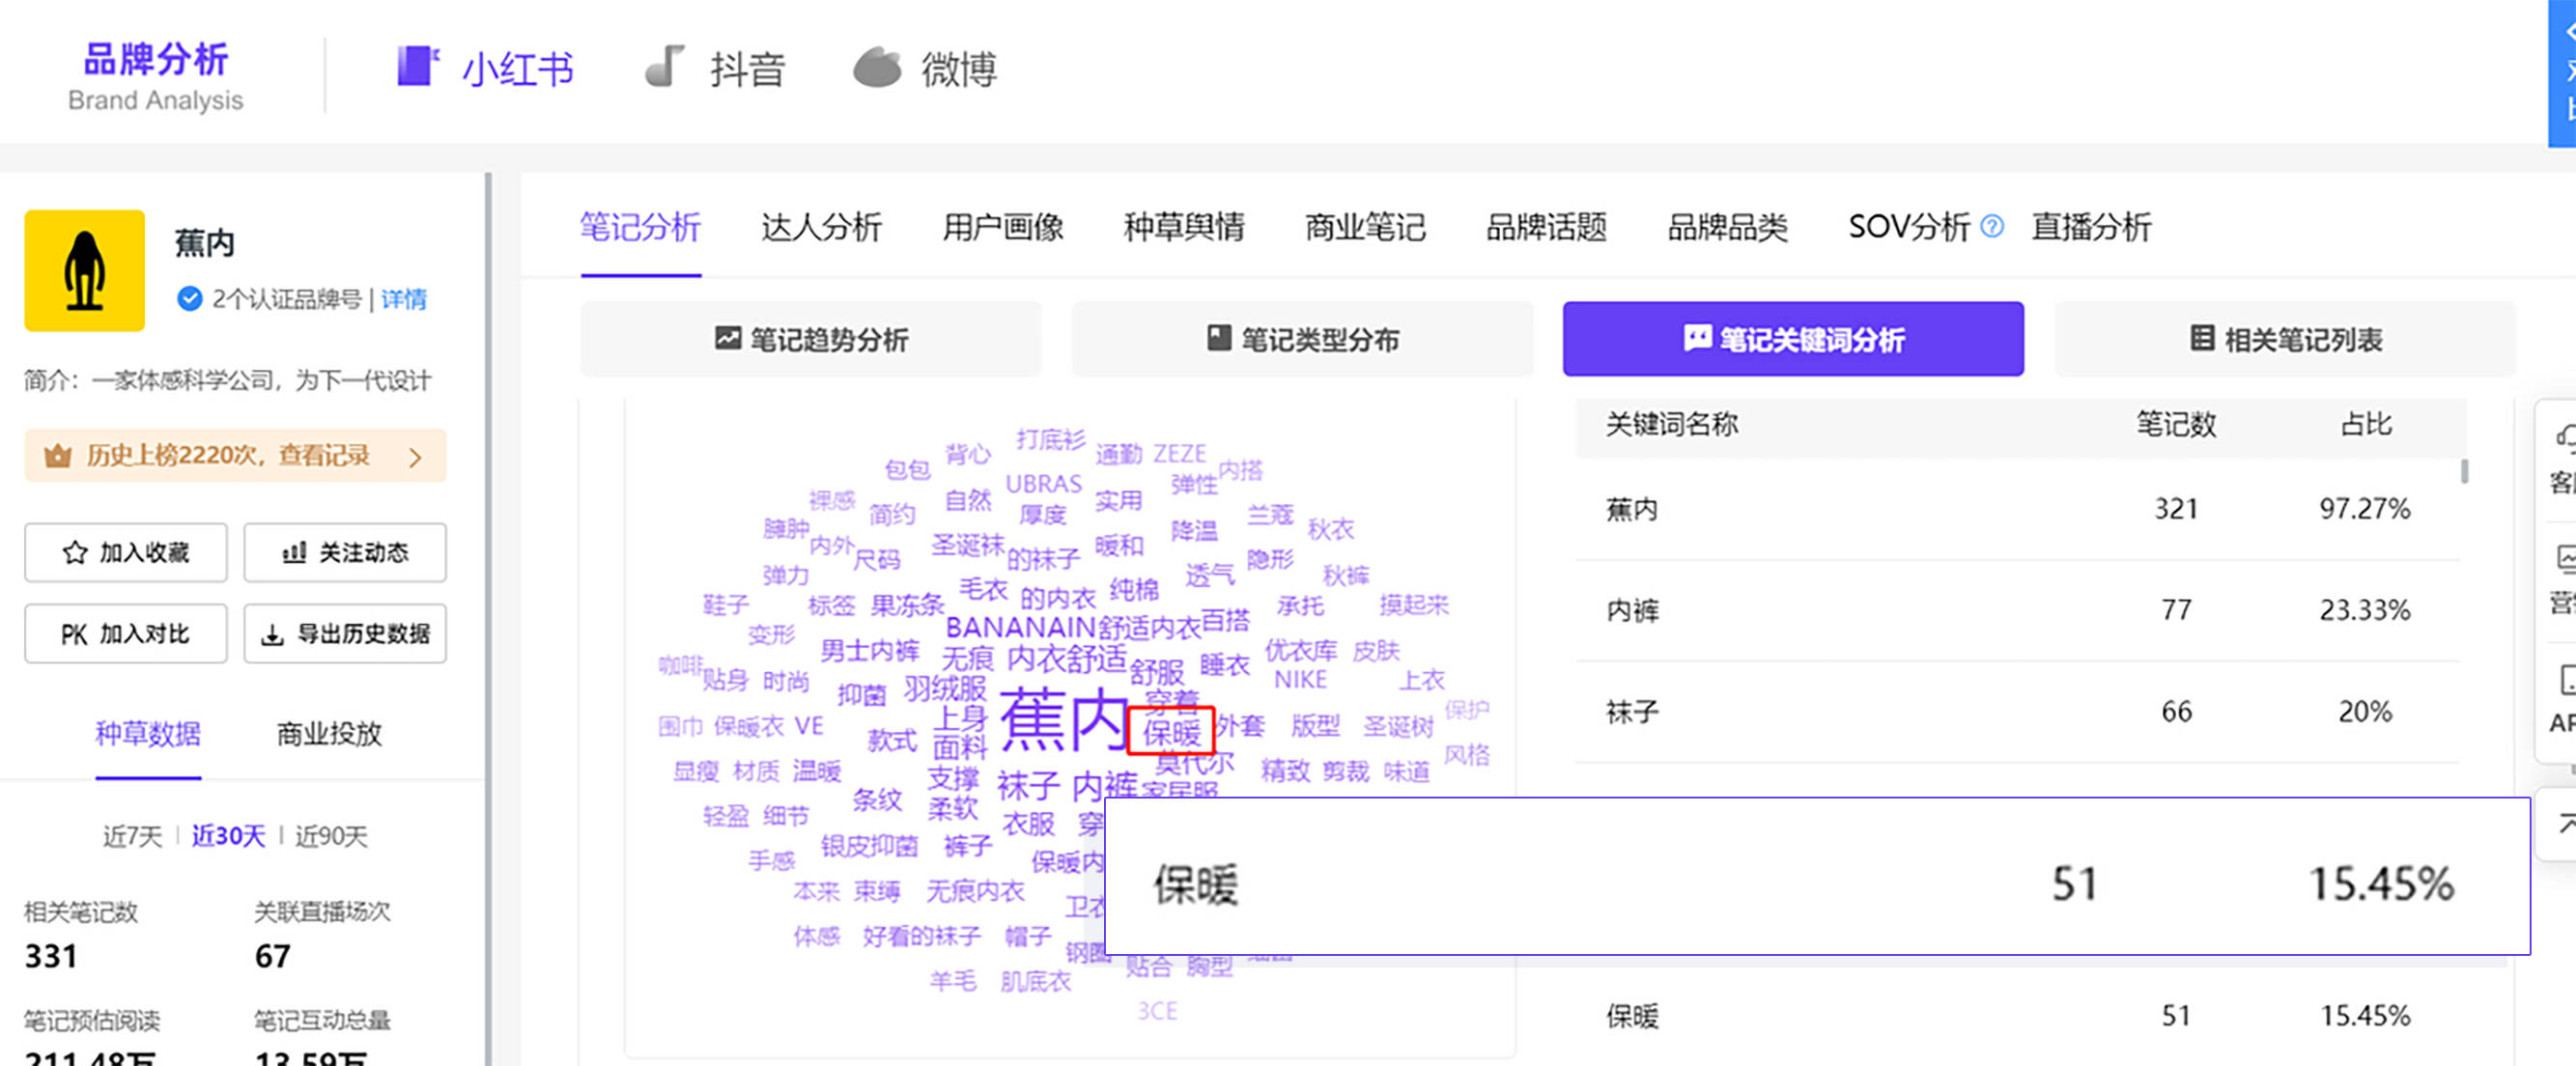
Task: Open the SOV分析 tab
Action: click(1909, 227)
